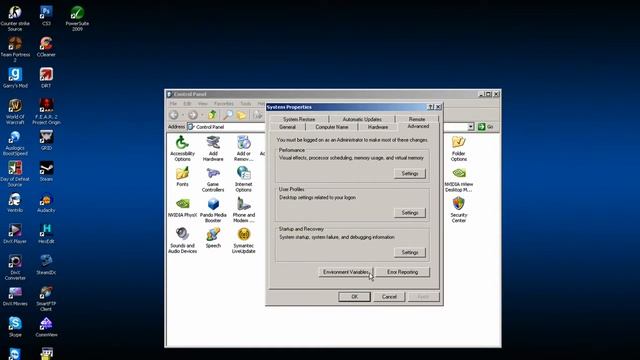This screenshot has height=360, width=640.
Task: Switch to the Hardware tab
Action: coord(378,127)
